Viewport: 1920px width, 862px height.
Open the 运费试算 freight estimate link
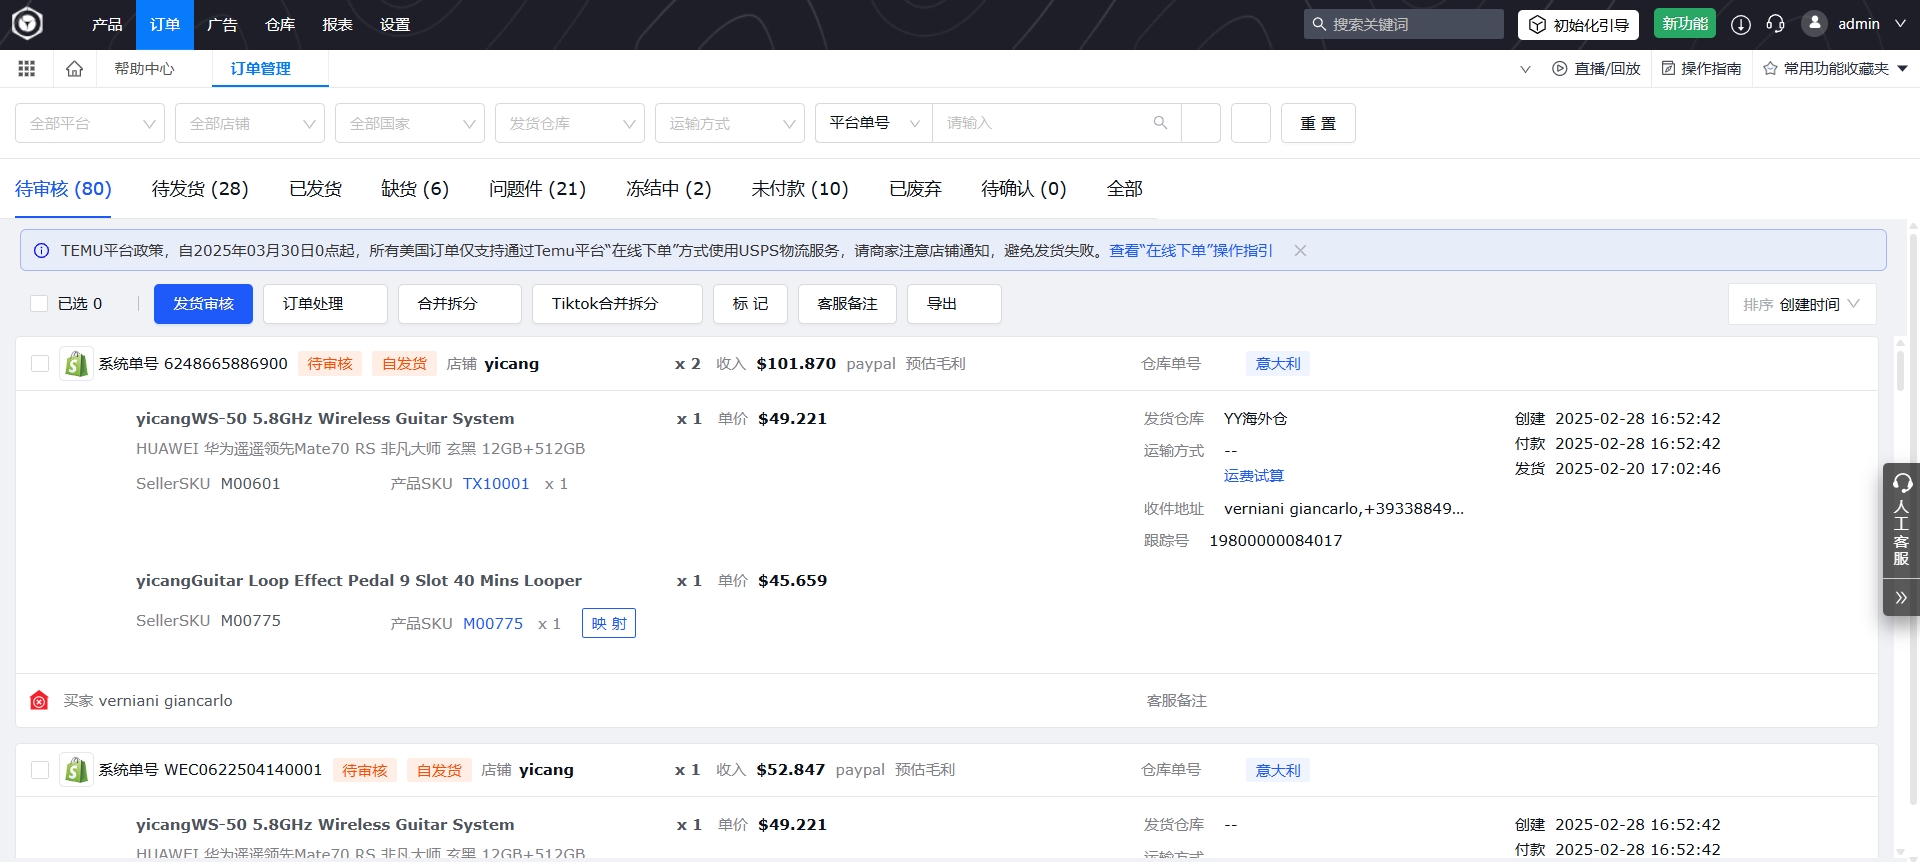click(x=1254, y=476)
